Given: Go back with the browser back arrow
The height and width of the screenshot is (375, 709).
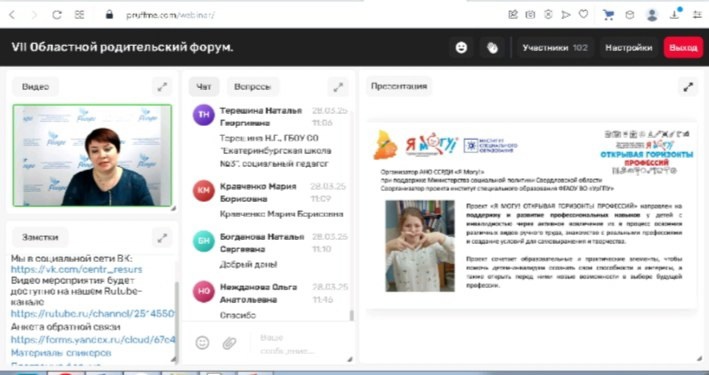Looking at the screenshot, I should (12, 15).
